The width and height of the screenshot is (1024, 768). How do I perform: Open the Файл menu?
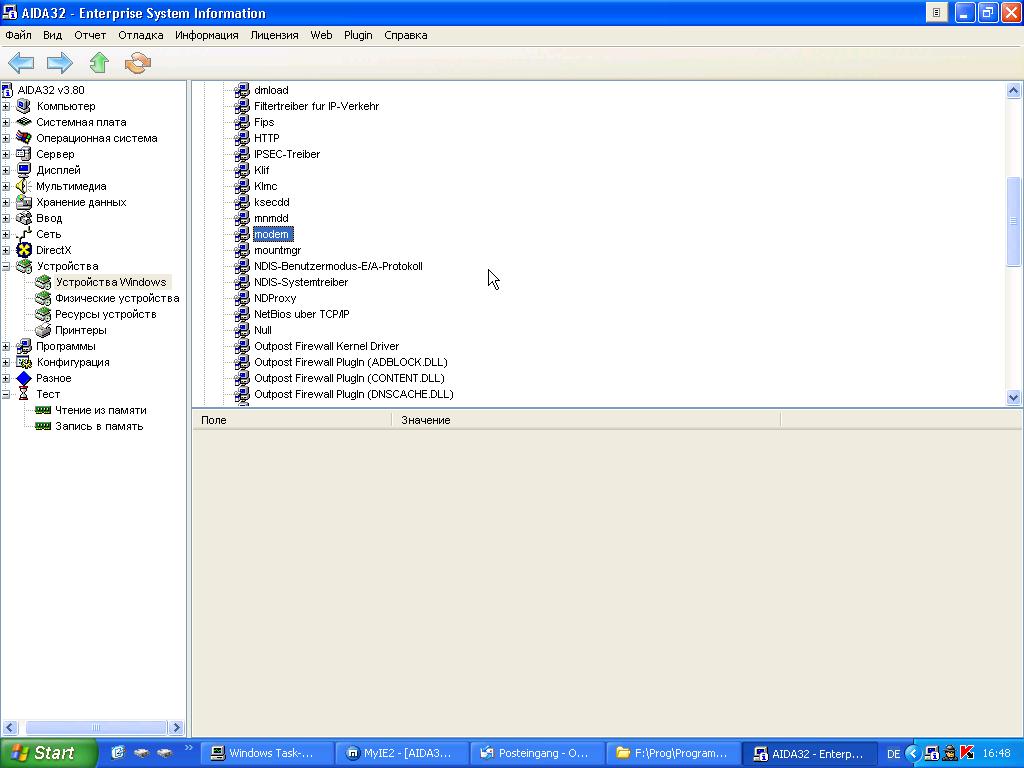(x=18, y=35)
